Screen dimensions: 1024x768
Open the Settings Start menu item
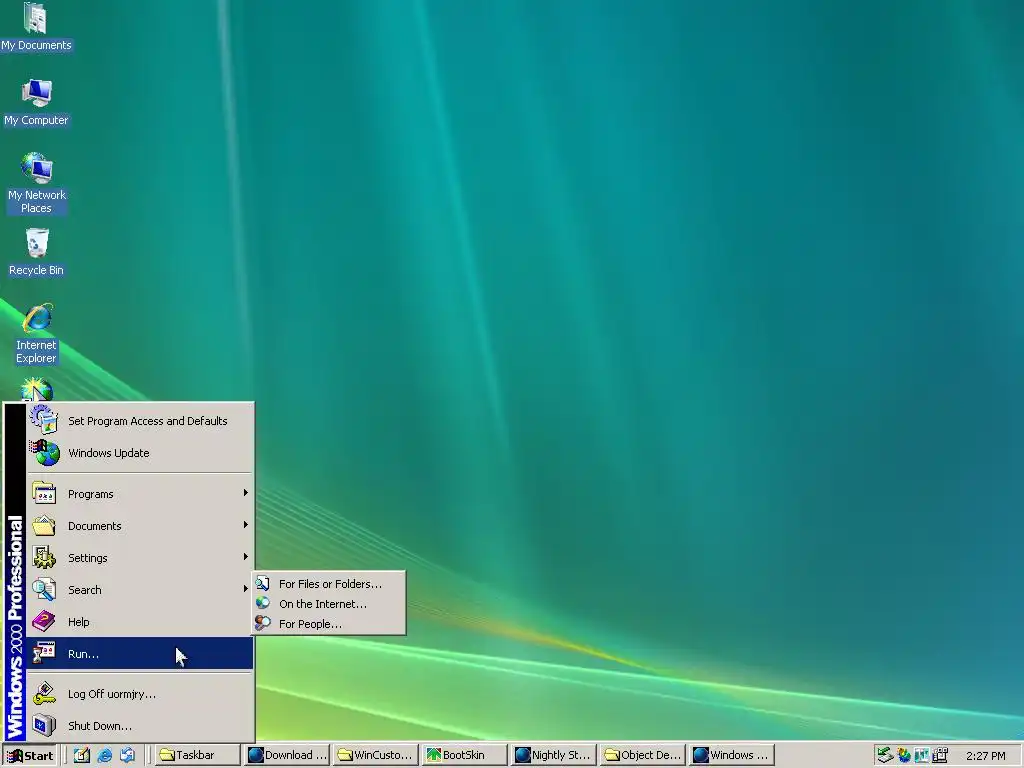(140, 558)
